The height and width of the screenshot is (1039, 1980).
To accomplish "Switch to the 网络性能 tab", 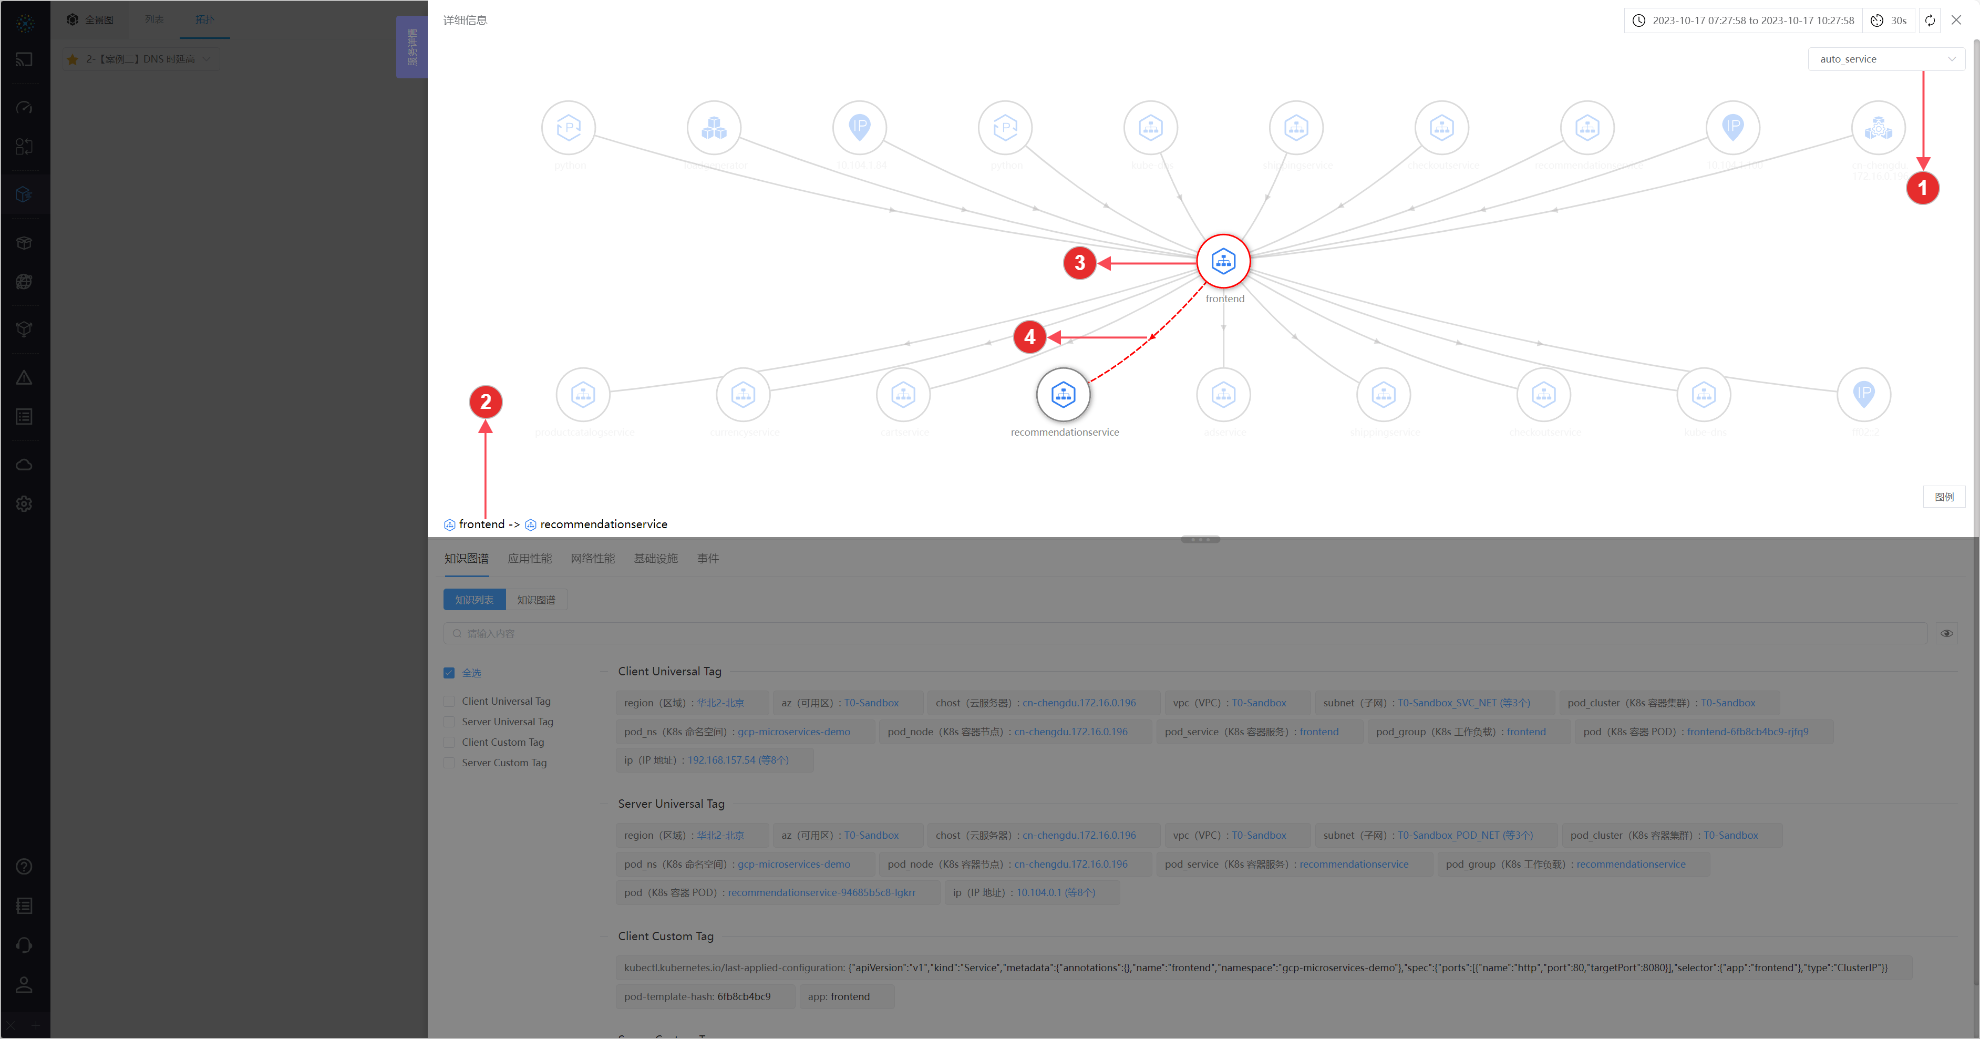I will coord(592,559).
